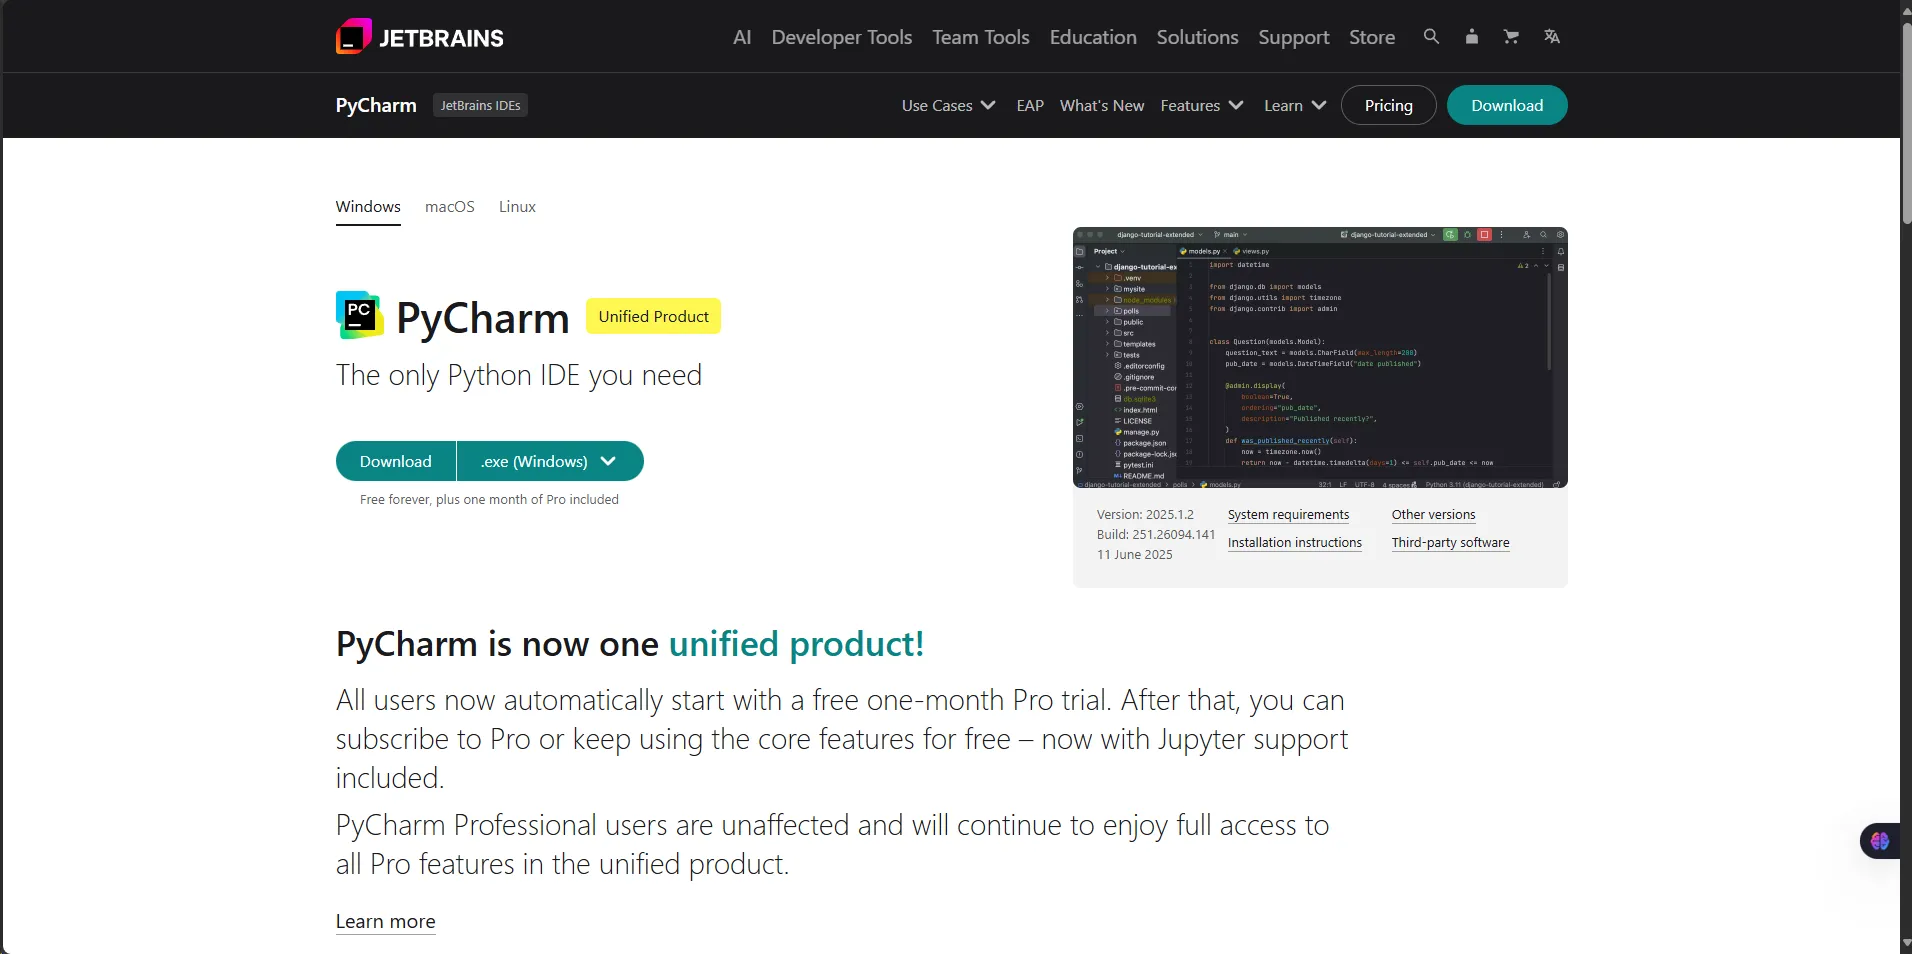Image resolution: width=1912 pixels, height=954 pixels.
Task: Open the Developer Tools menu
Action: 842,37
